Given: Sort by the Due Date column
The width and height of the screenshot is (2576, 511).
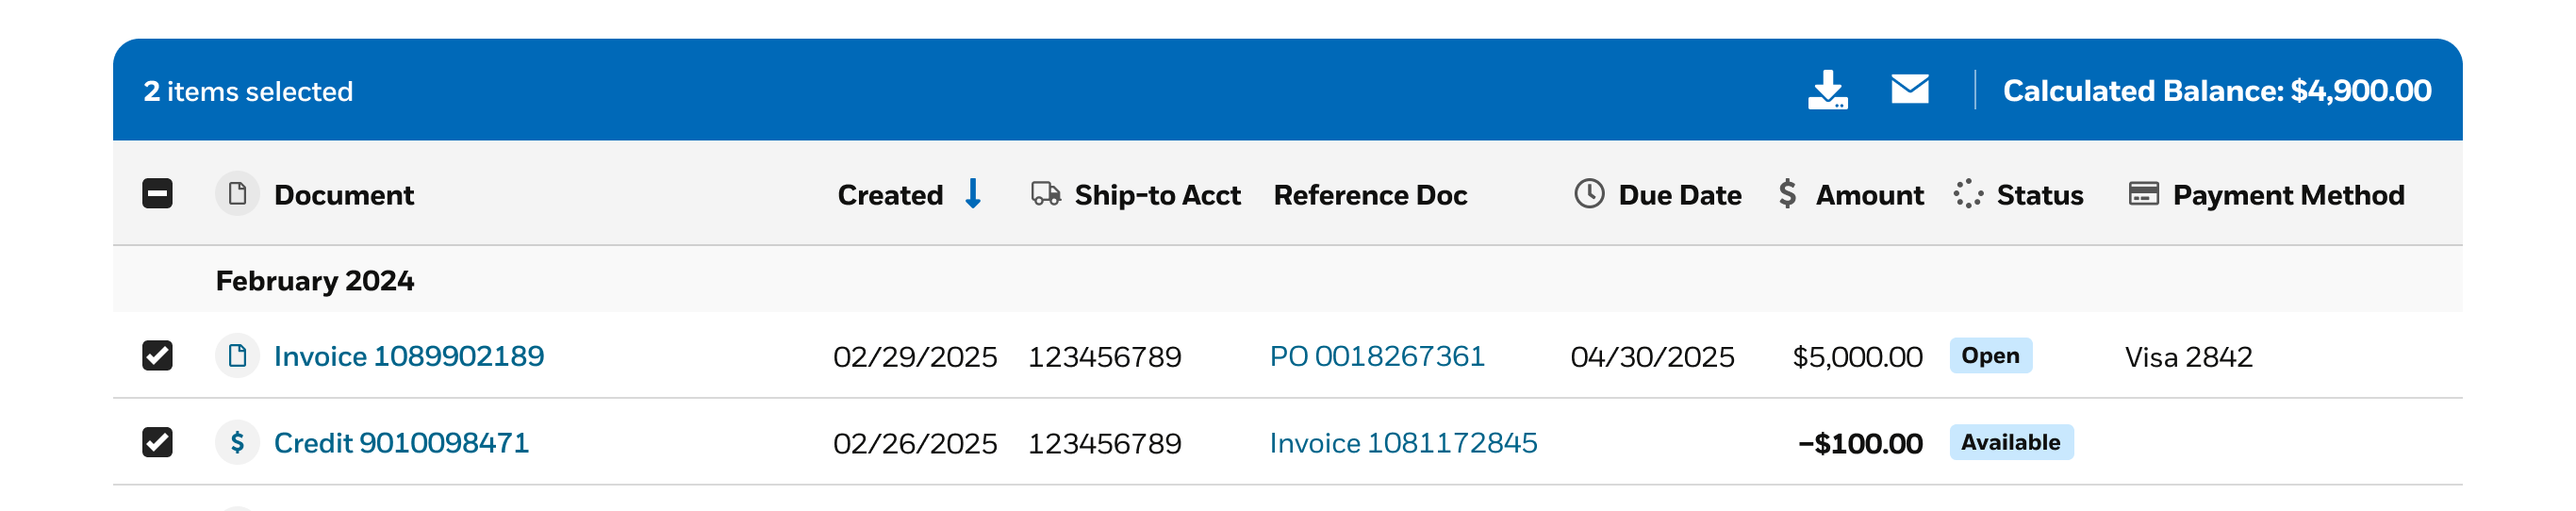Looking at the screenshot, I should pyautogui.click(x=1679, y=195).
